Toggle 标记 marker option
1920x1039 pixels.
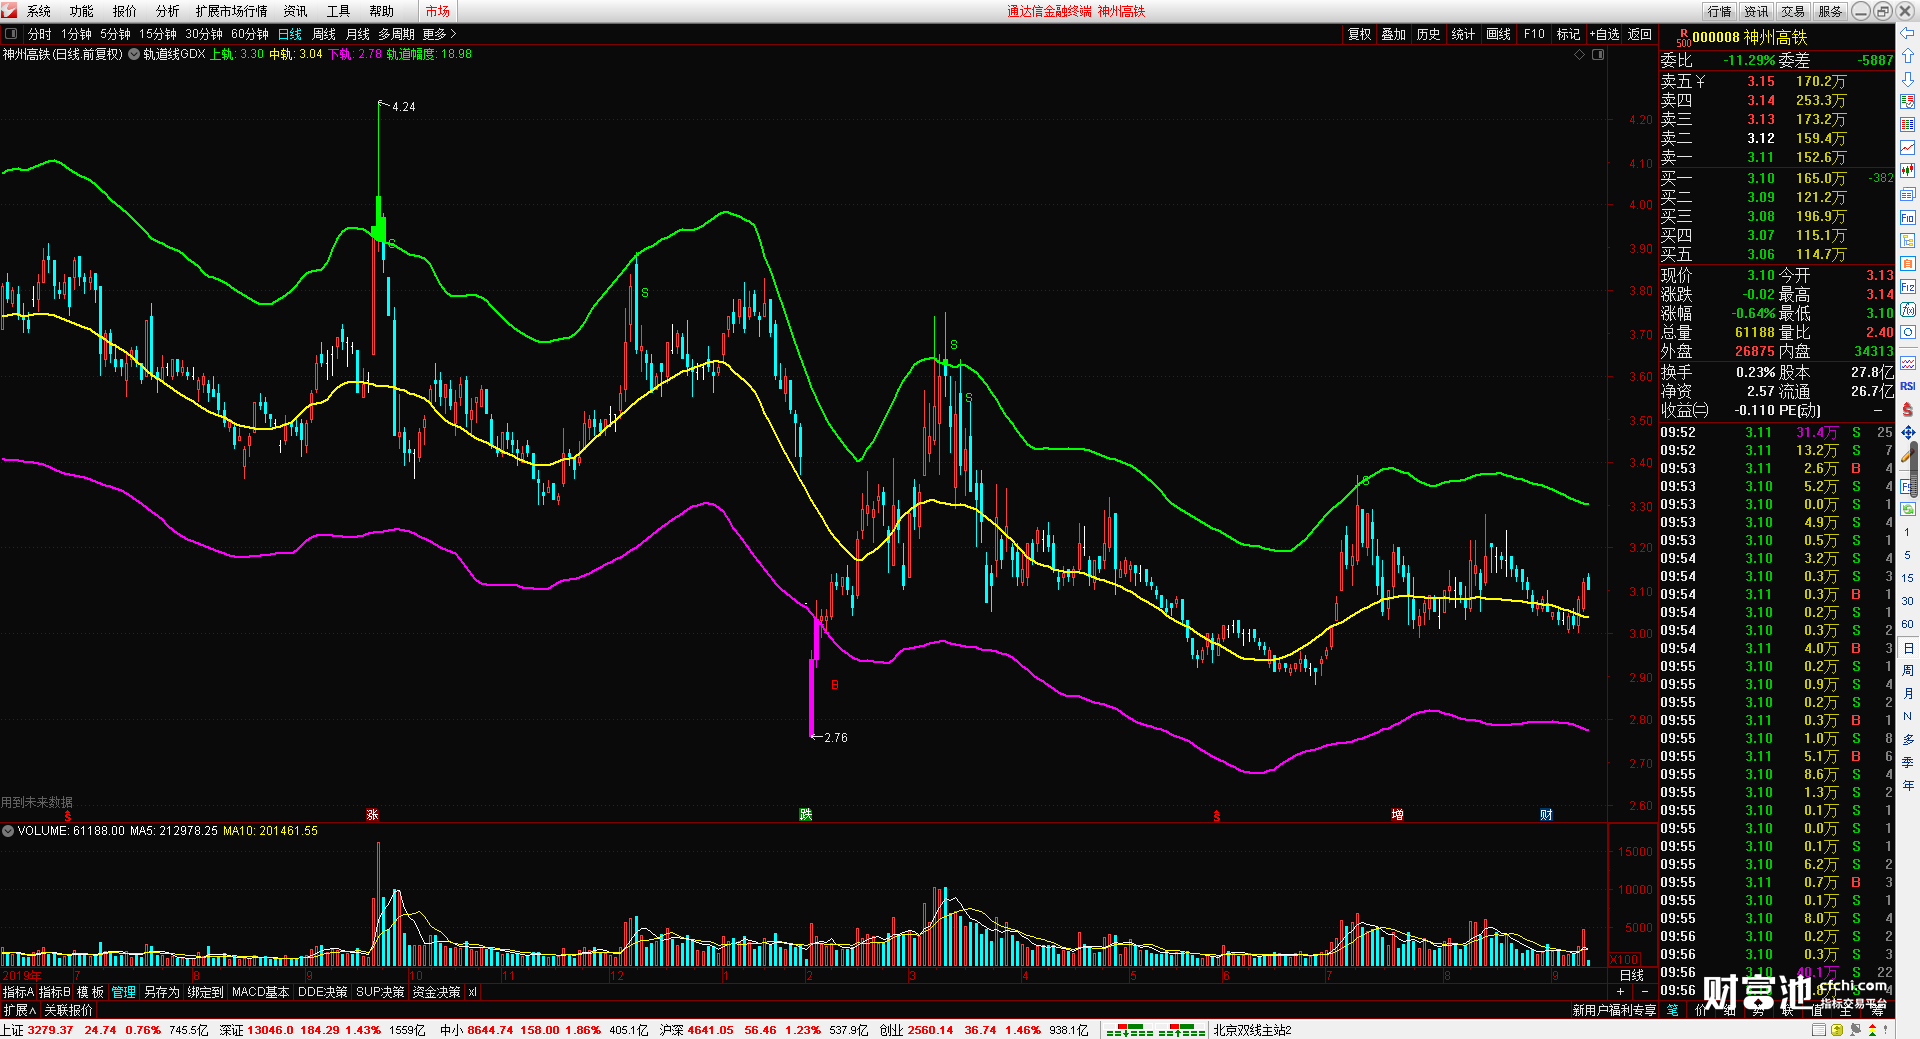1568,34
